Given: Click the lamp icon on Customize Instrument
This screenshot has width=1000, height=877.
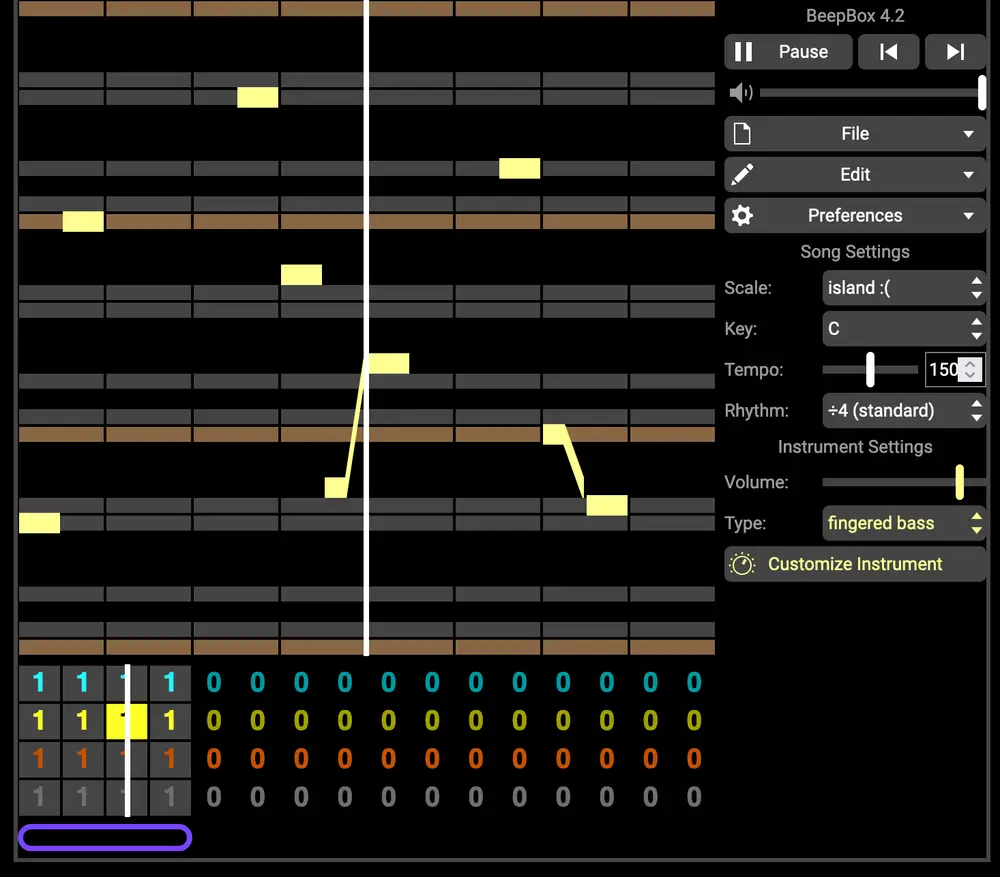Looking at the screenshot, I should [742, 563].
